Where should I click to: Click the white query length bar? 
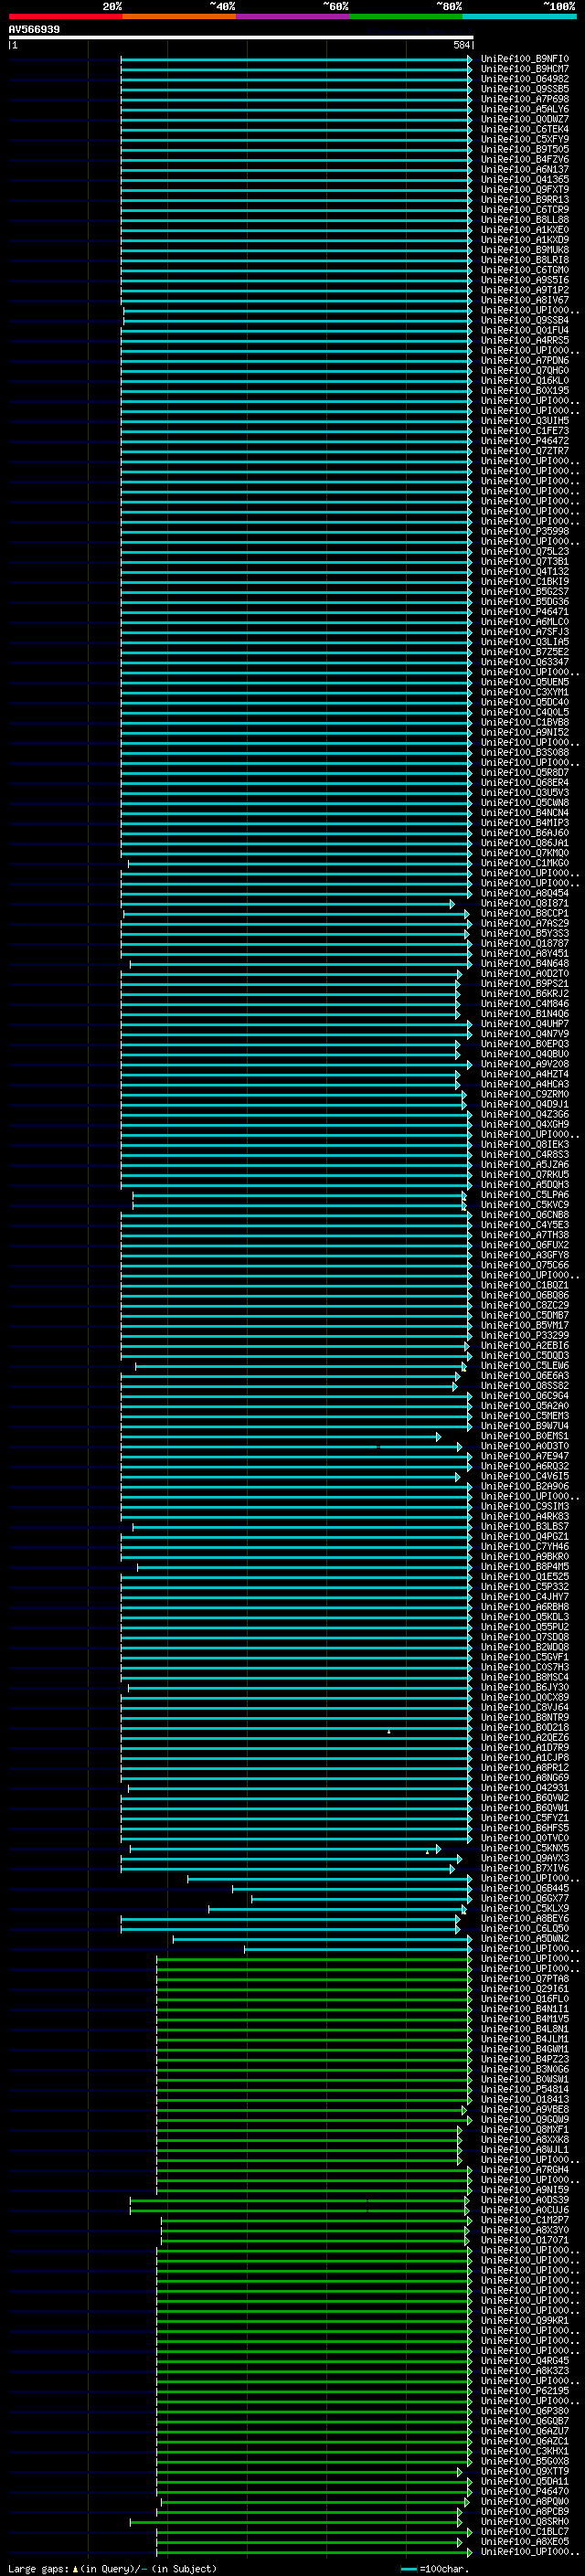click(x=241, y=38)
